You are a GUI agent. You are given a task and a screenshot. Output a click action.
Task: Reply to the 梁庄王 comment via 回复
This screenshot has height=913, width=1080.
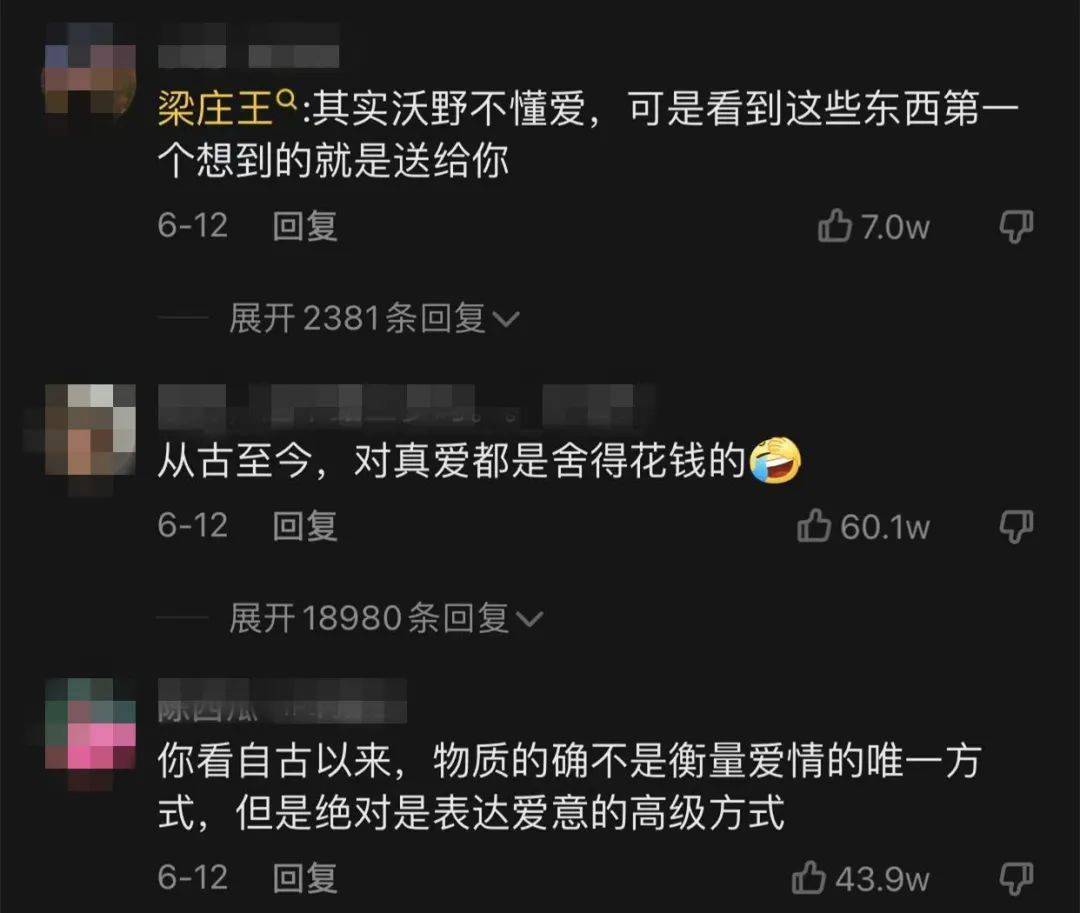[x=305, y=226]
